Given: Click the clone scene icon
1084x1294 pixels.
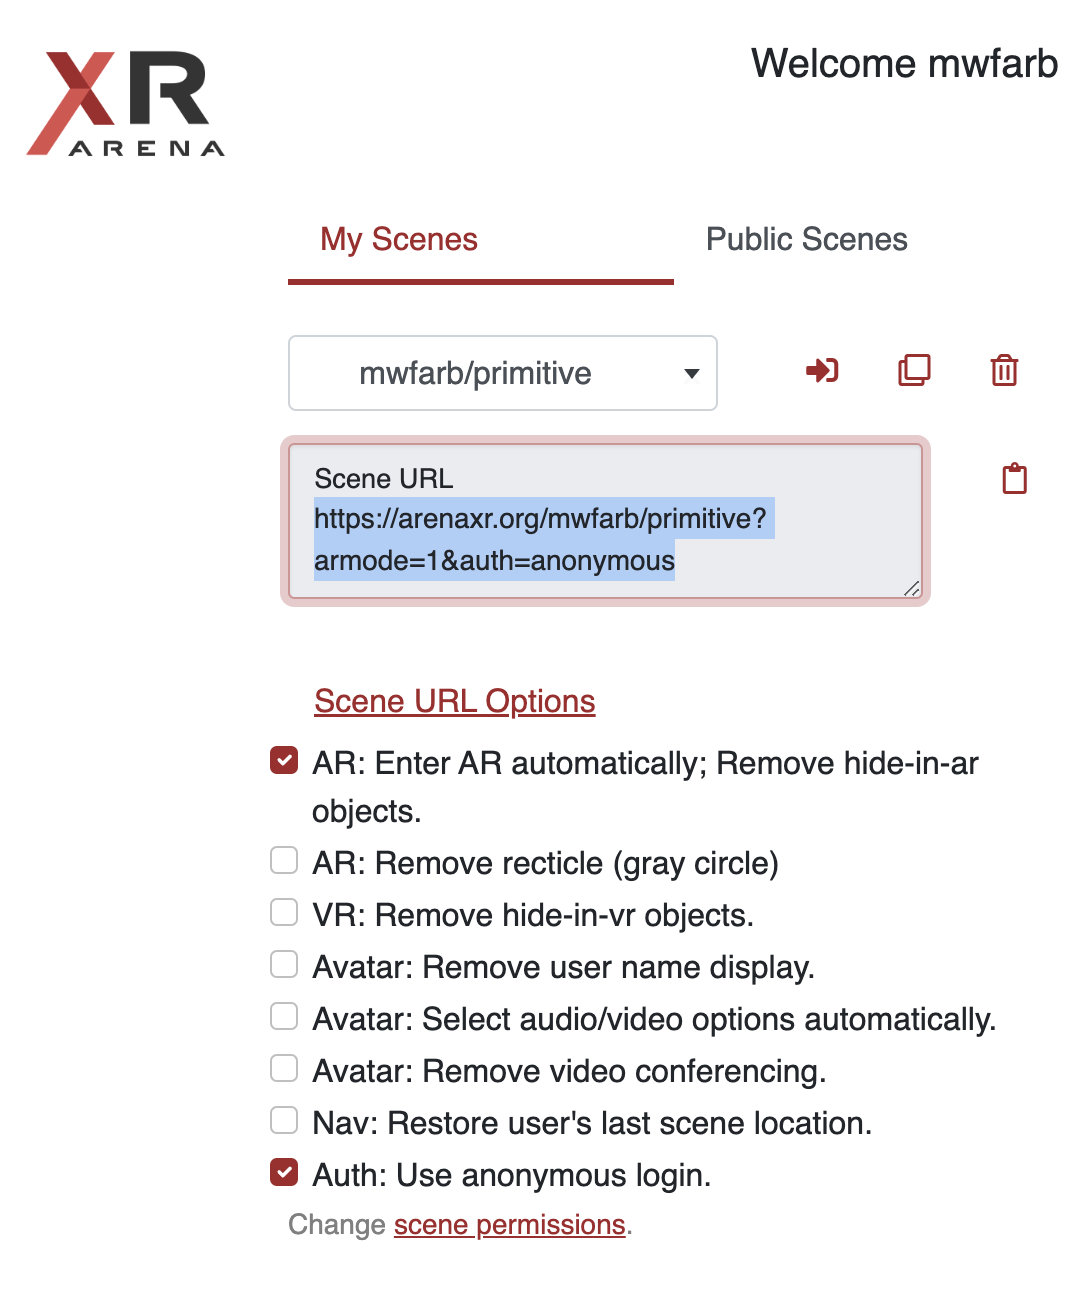Looking at the screenshot, I should coord(914,371).
